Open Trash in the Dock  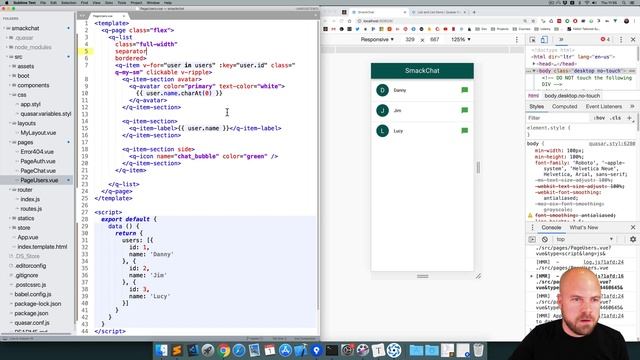[478, 350]
